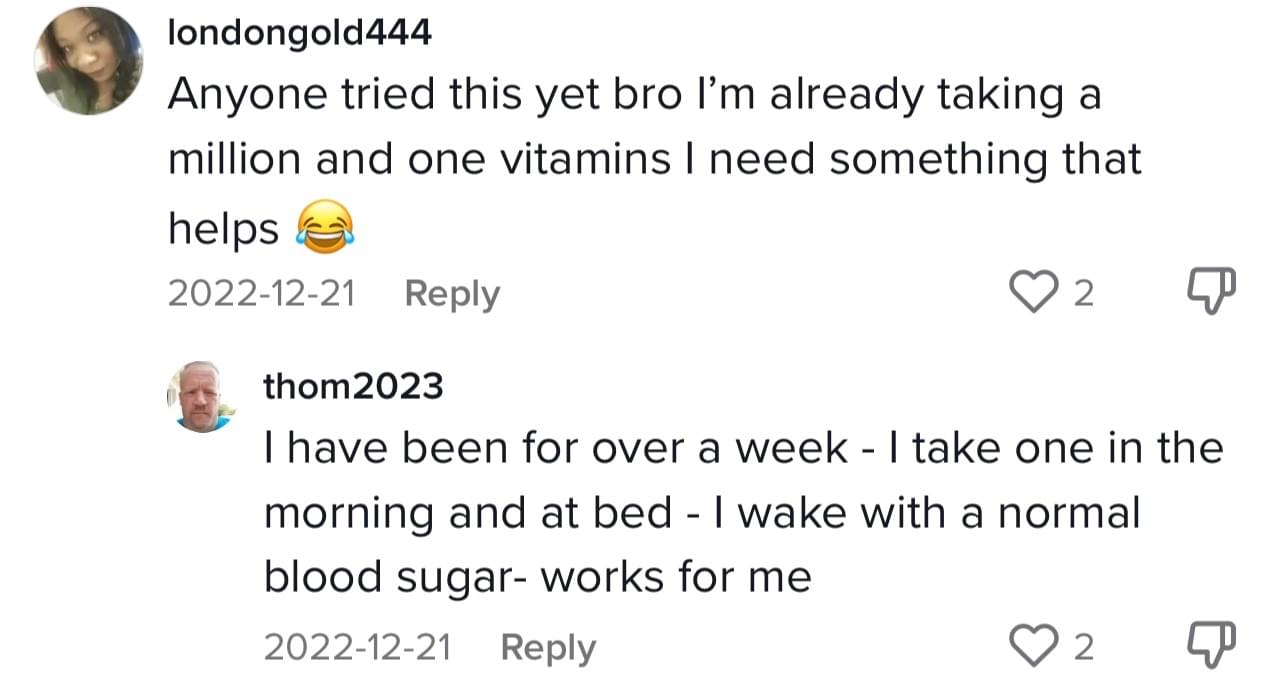The height and width of the screenshot is (685, 1283).
Task: Click the "I have been for over a week" line
Action: tap(742, 449)
